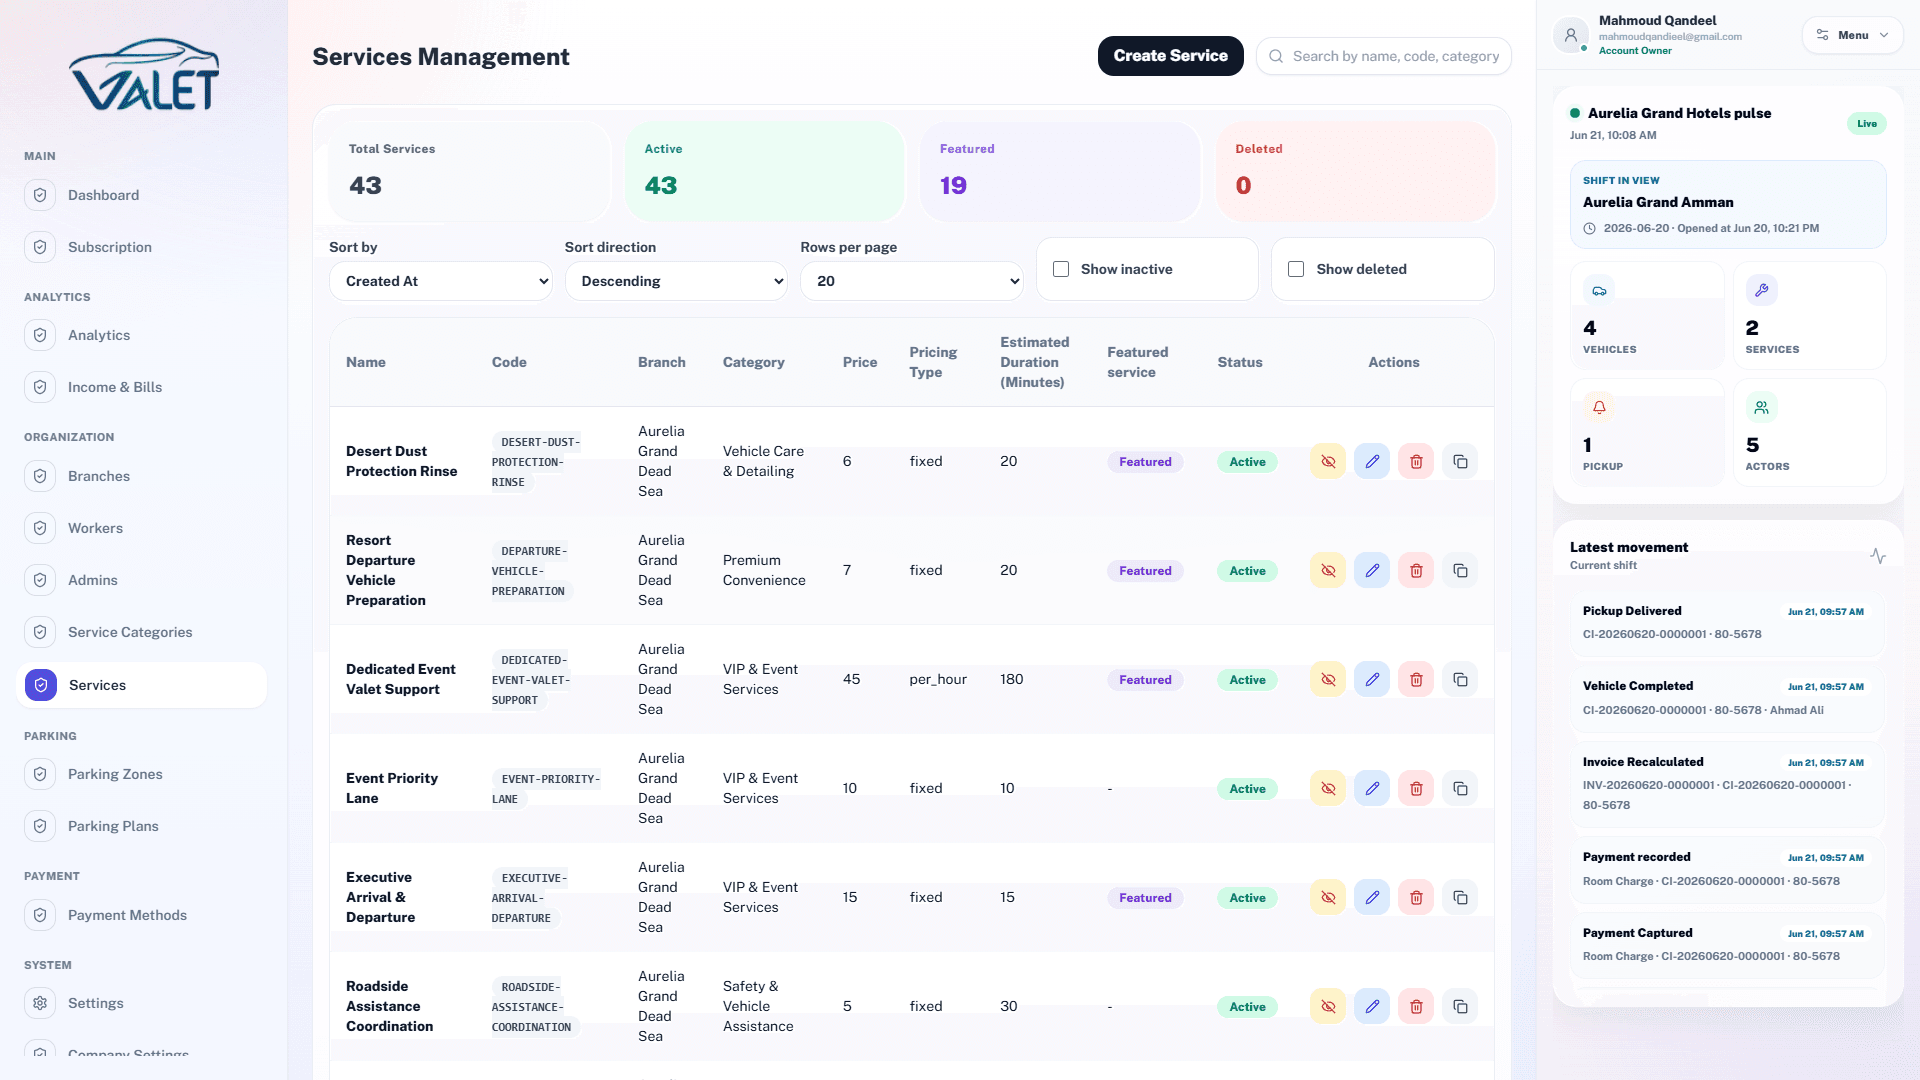
Task: Click the Services shield icon
Action: point(41,685)
